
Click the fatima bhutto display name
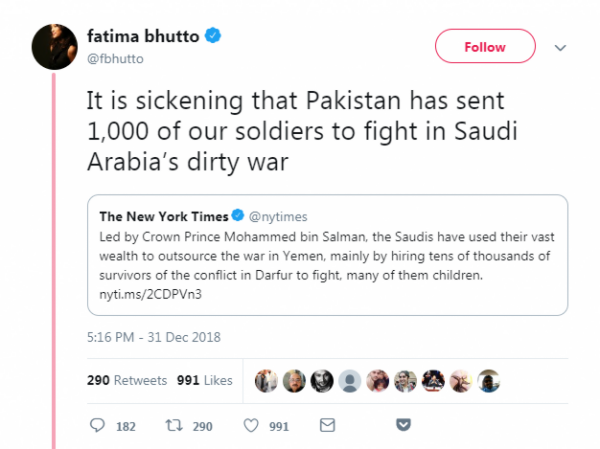(148, 38)
